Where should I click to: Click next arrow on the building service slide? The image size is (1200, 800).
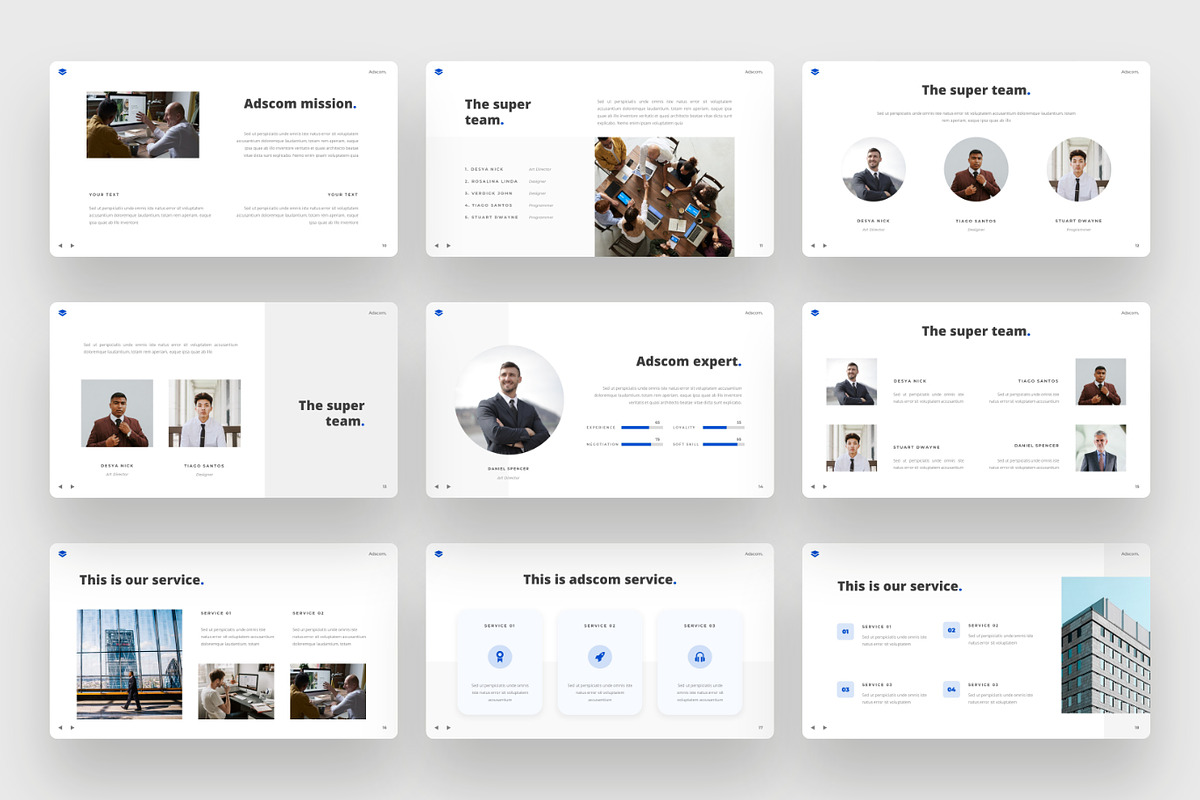824,727
